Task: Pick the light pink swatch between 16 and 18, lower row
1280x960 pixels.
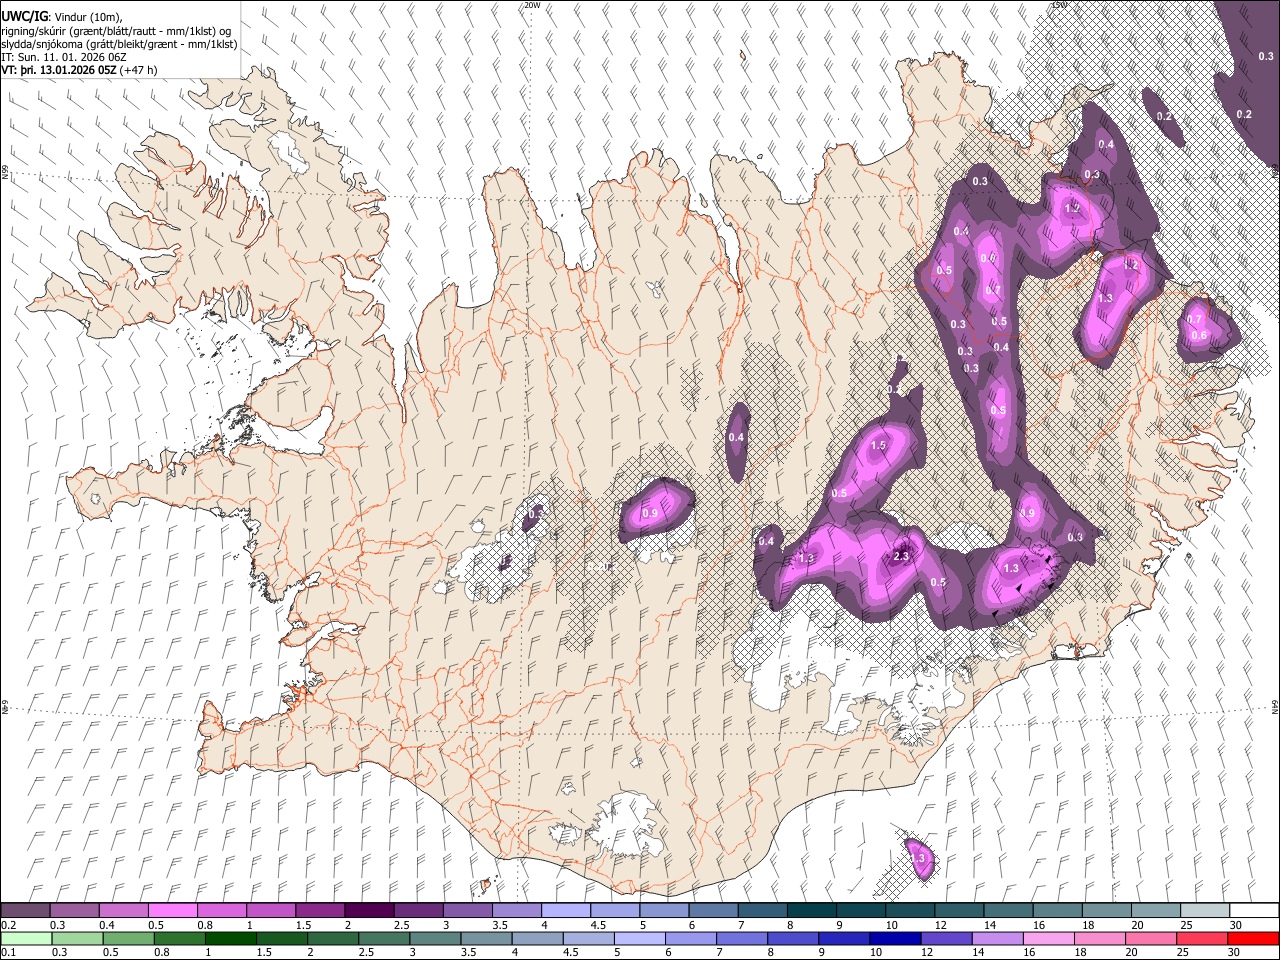Action: tap(1050, 938)
